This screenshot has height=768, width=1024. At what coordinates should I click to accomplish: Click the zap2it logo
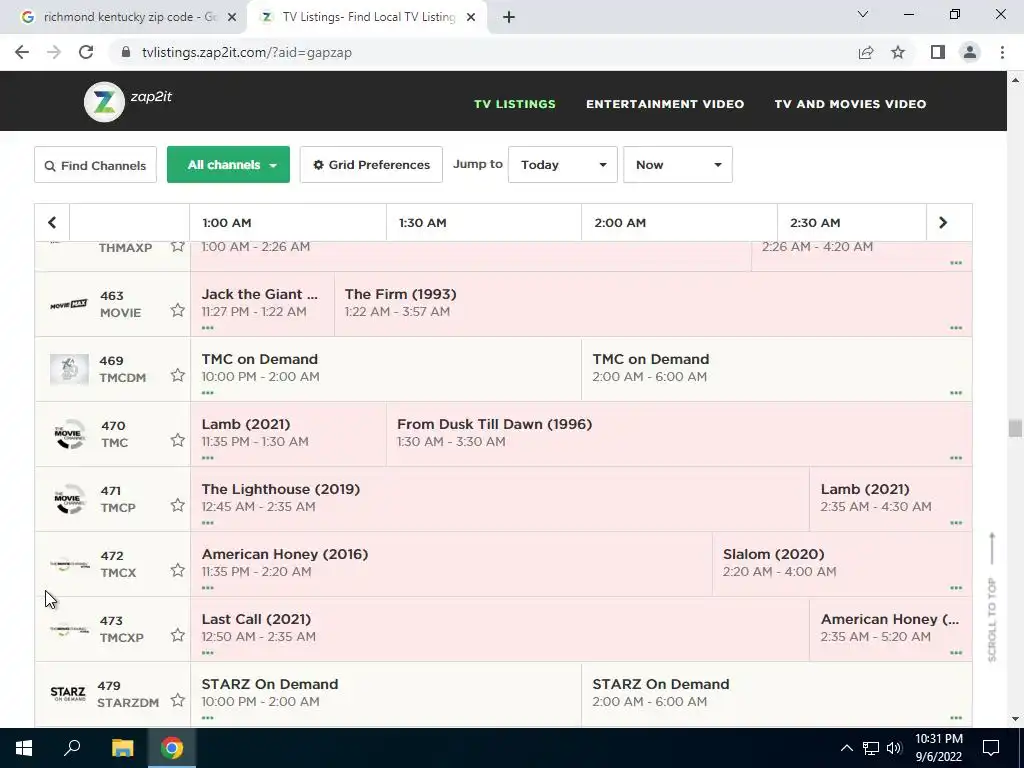128,102
